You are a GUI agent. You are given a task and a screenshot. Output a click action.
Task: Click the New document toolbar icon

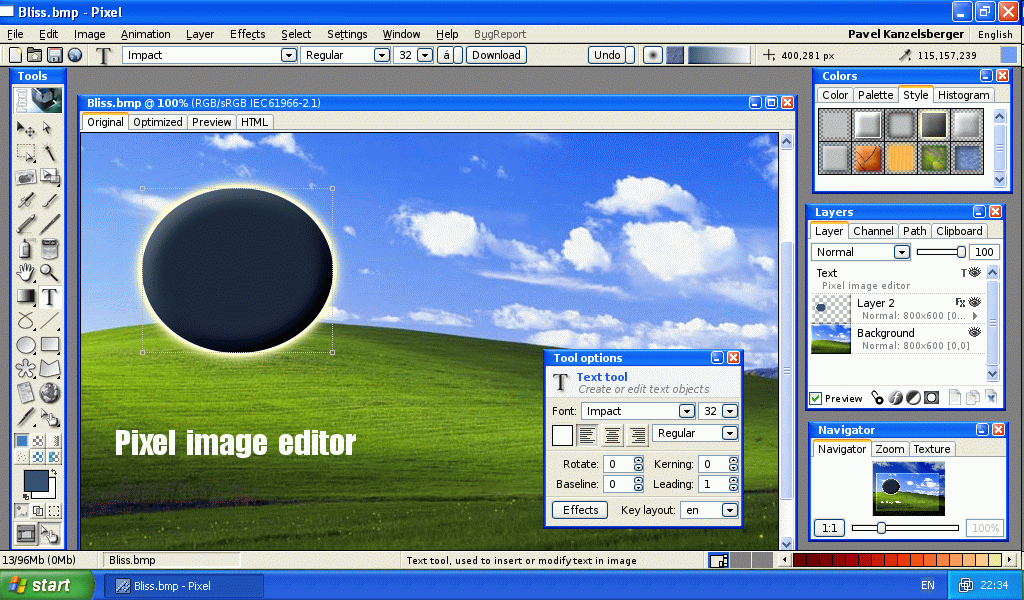pos(15,55)
